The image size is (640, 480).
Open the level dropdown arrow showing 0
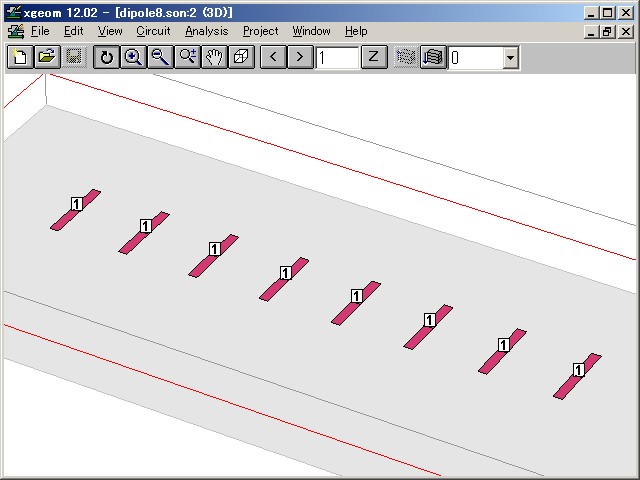coord(510,58)
